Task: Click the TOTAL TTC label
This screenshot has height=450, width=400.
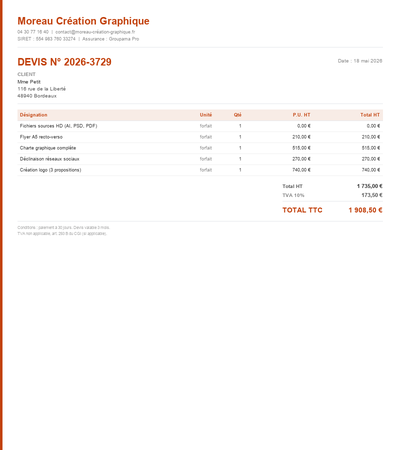Action: pos(302,210)
